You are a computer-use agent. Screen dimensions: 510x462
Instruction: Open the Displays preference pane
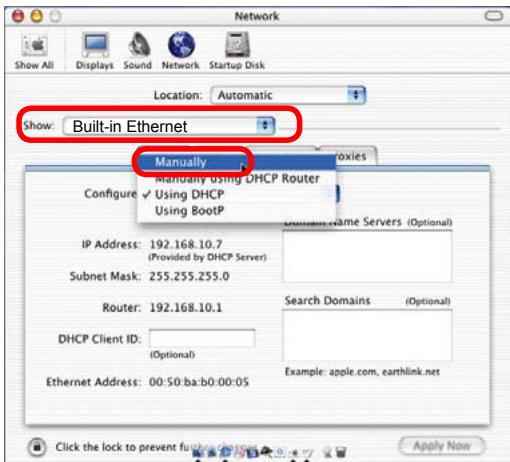pyautogui.click(x=95, y=51)
